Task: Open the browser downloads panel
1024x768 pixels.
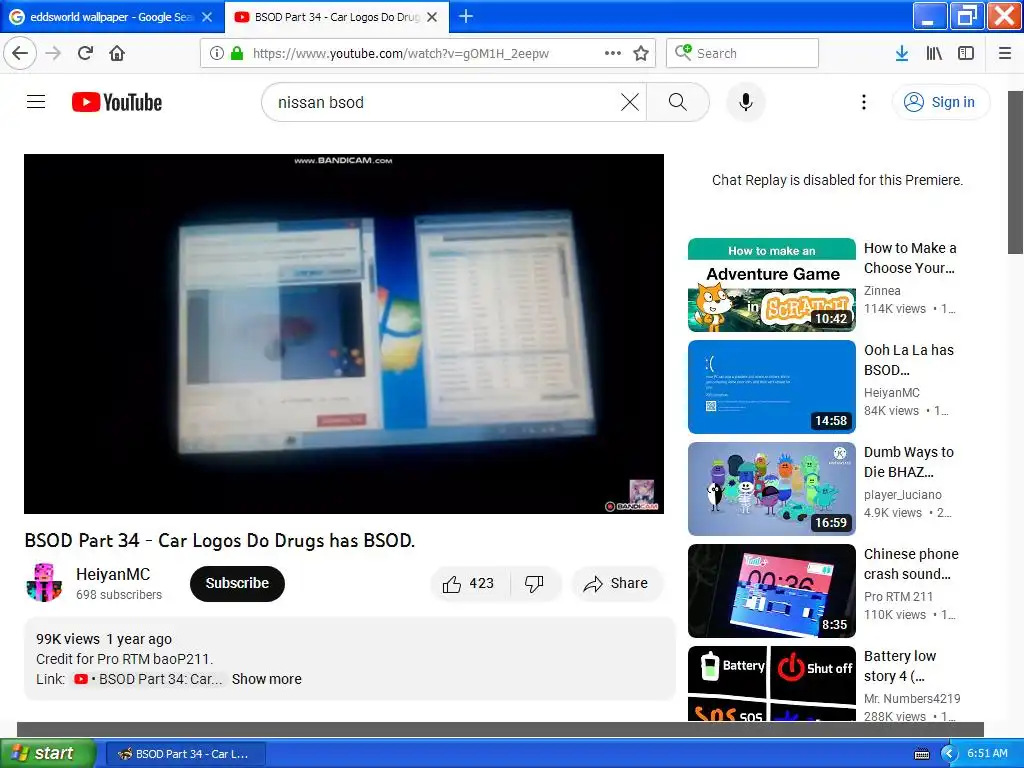Action: click(x=902, y=53)
